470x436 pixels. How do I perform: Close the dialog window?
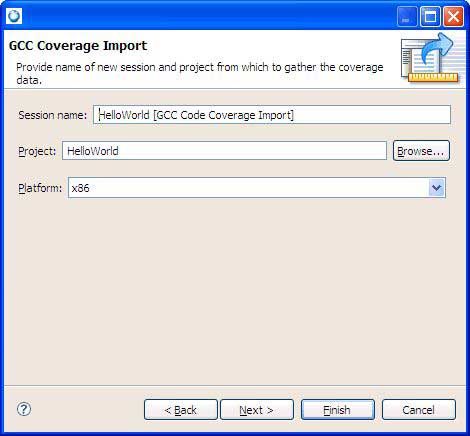(x=453, y=16)
